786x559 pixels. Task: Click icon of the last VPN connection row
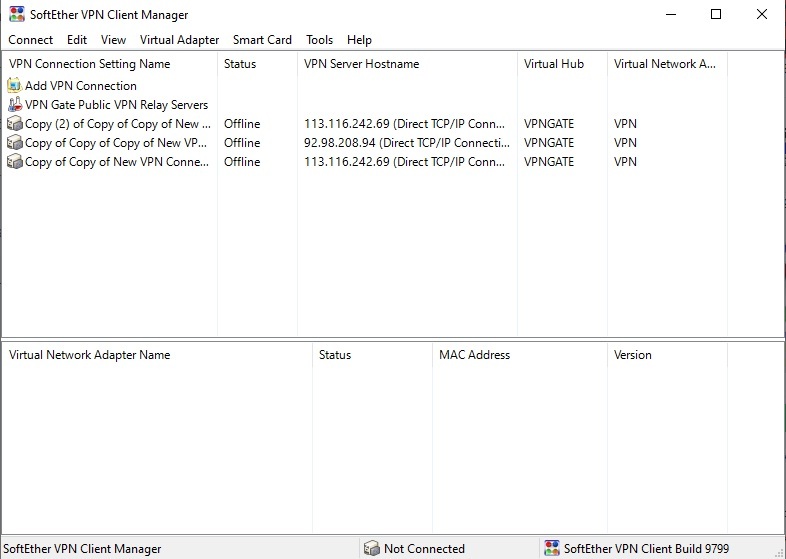(x=15, y=162)
